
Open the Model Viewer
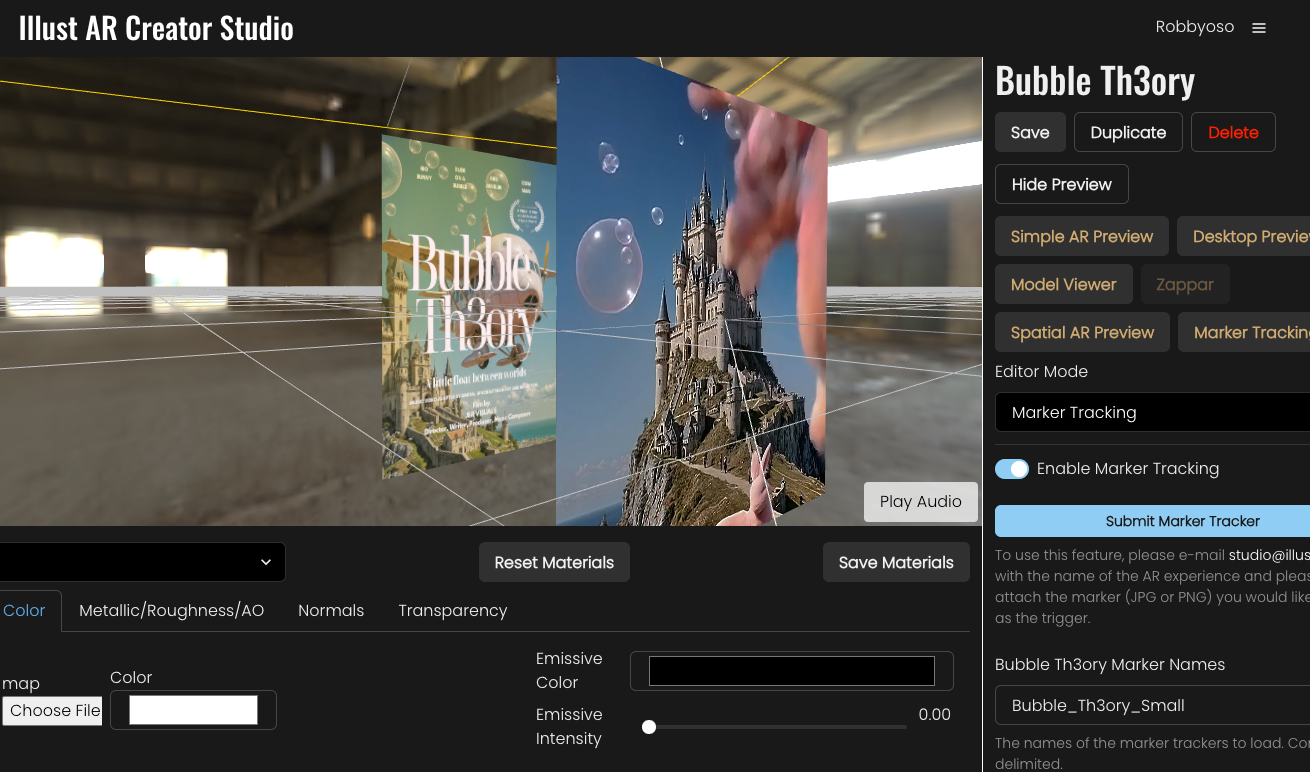point(1063,284)
